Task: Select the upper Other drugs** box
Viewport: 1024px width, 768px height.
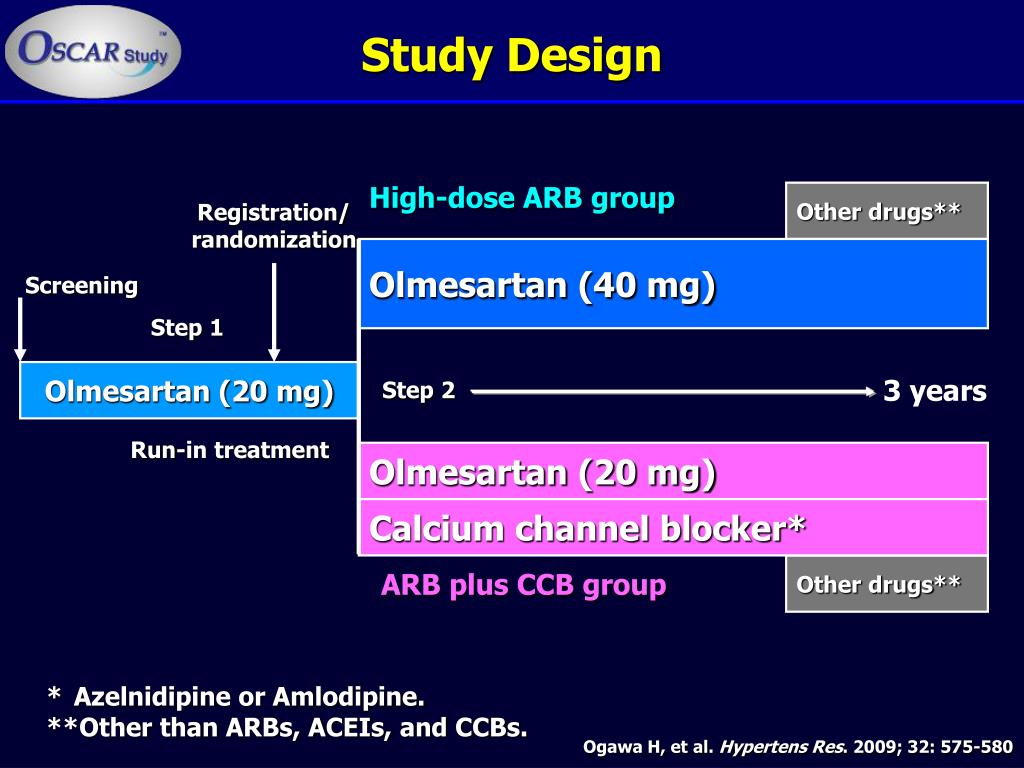Action: pyautogui.click(x=887, y=210)
